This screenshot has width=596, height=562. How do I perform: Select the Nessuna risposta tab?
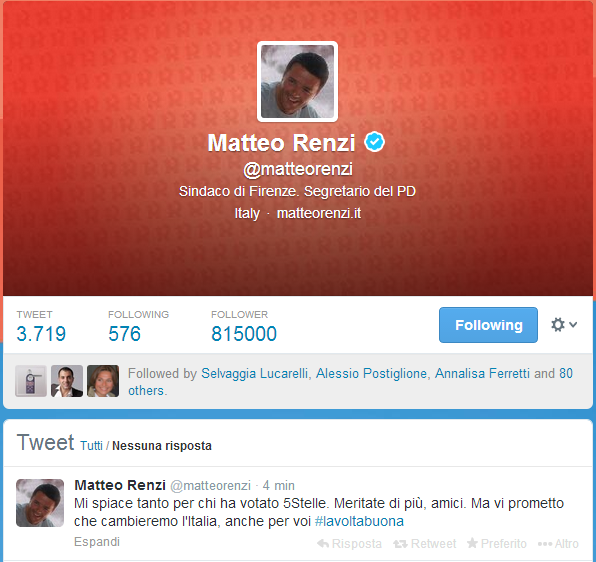click(x=162, y=445)
